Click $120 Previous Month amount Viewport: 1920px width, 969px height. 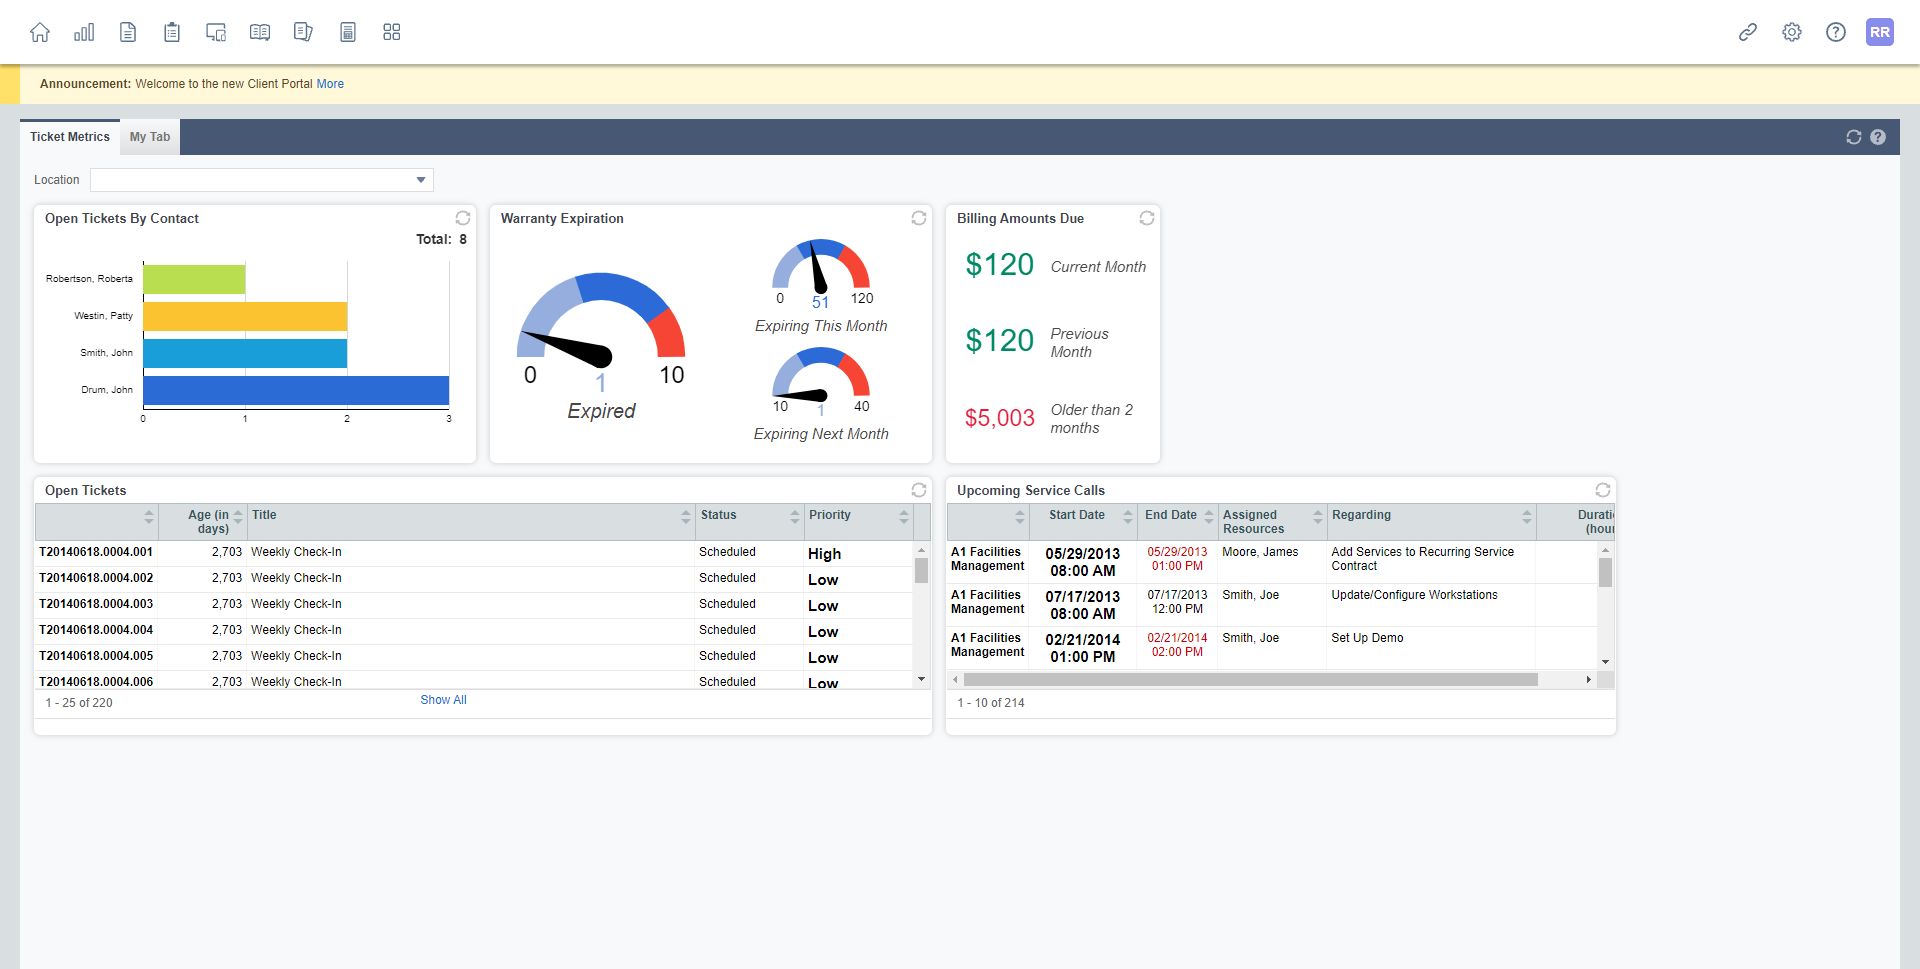click(x=999, y=341)
